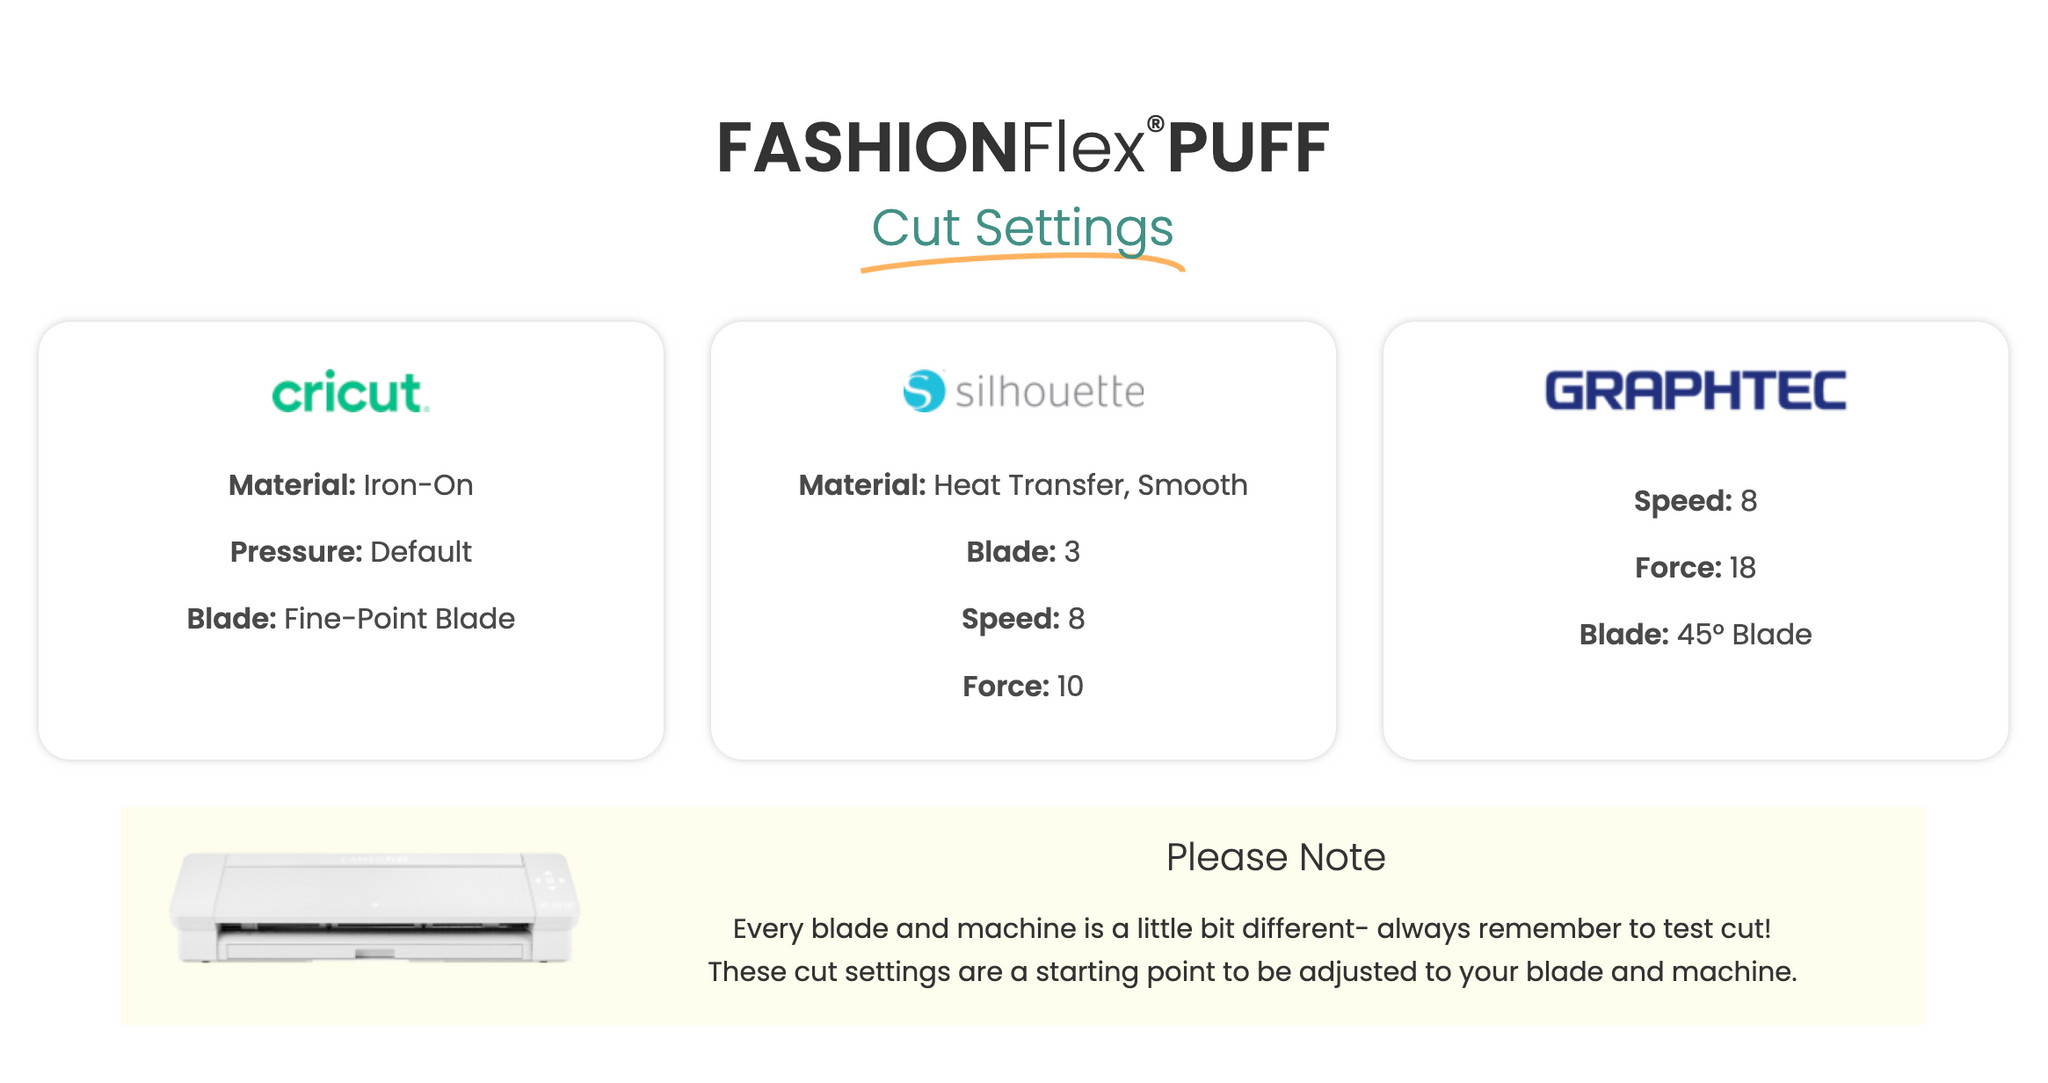Click the Graphtec Force 18 setting
This screenshot has width=2048, height=1083.
(1695, 568)
